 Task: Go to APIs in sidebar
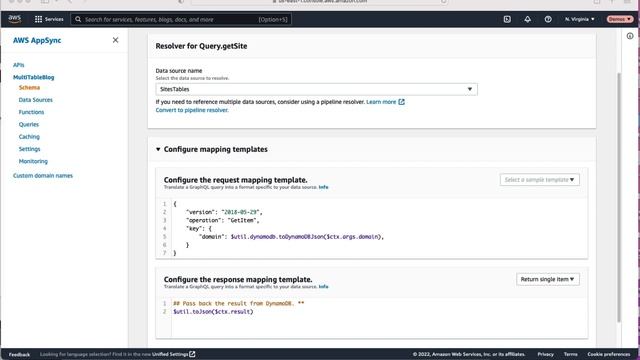tap(18, 65)
